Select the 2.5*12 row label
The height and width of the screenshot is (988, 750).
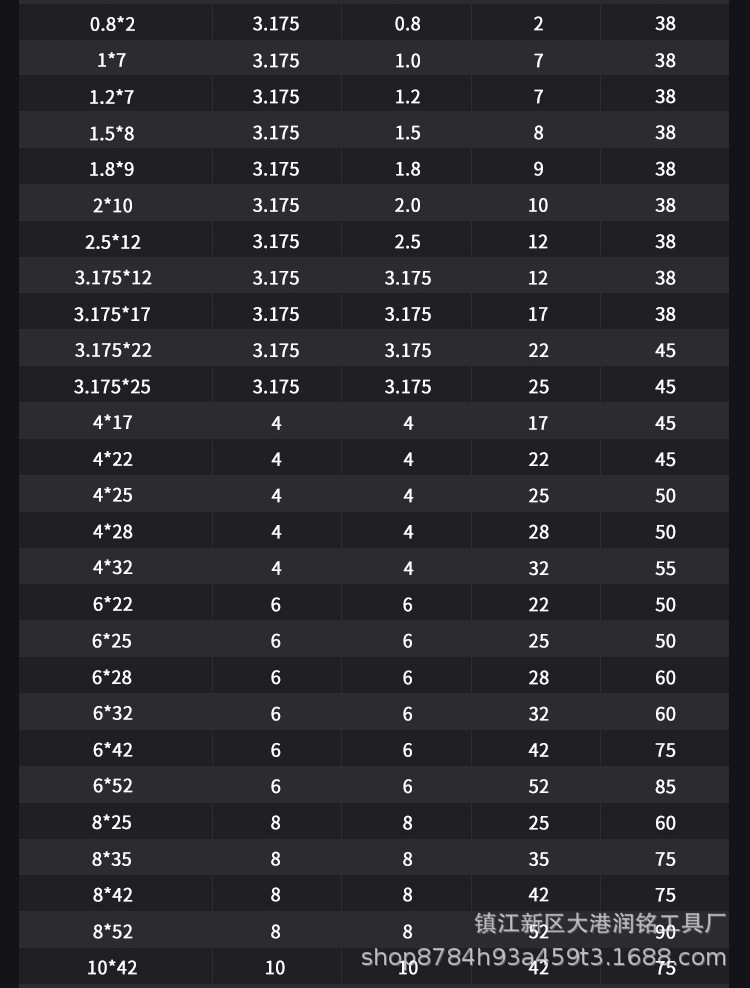coord(112,242)
